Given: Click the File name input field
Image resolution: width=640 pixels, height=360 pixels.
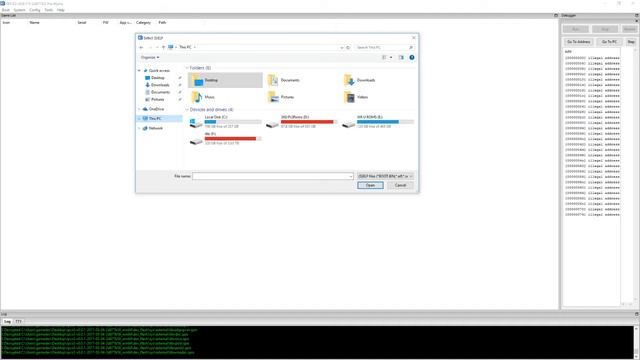Looking at the screenshot, I should tap(270, 176).
